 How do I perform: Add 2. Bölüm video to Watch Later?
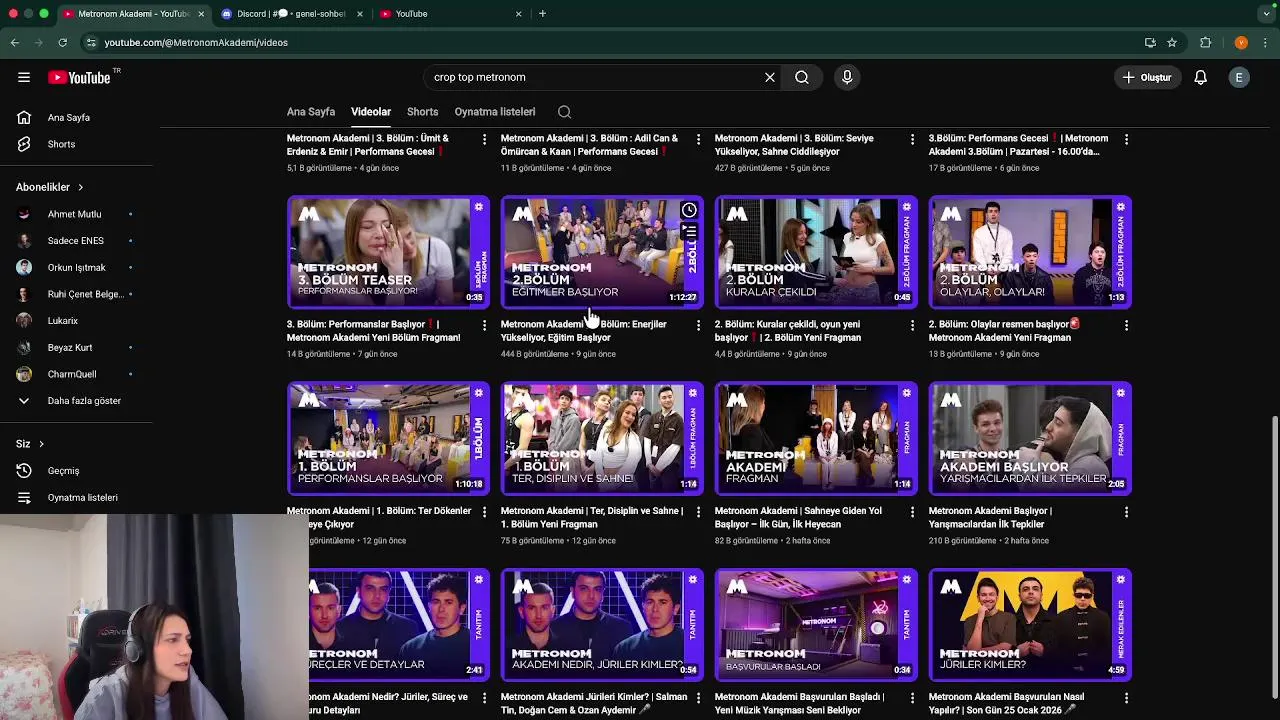[x=689, y=210]
